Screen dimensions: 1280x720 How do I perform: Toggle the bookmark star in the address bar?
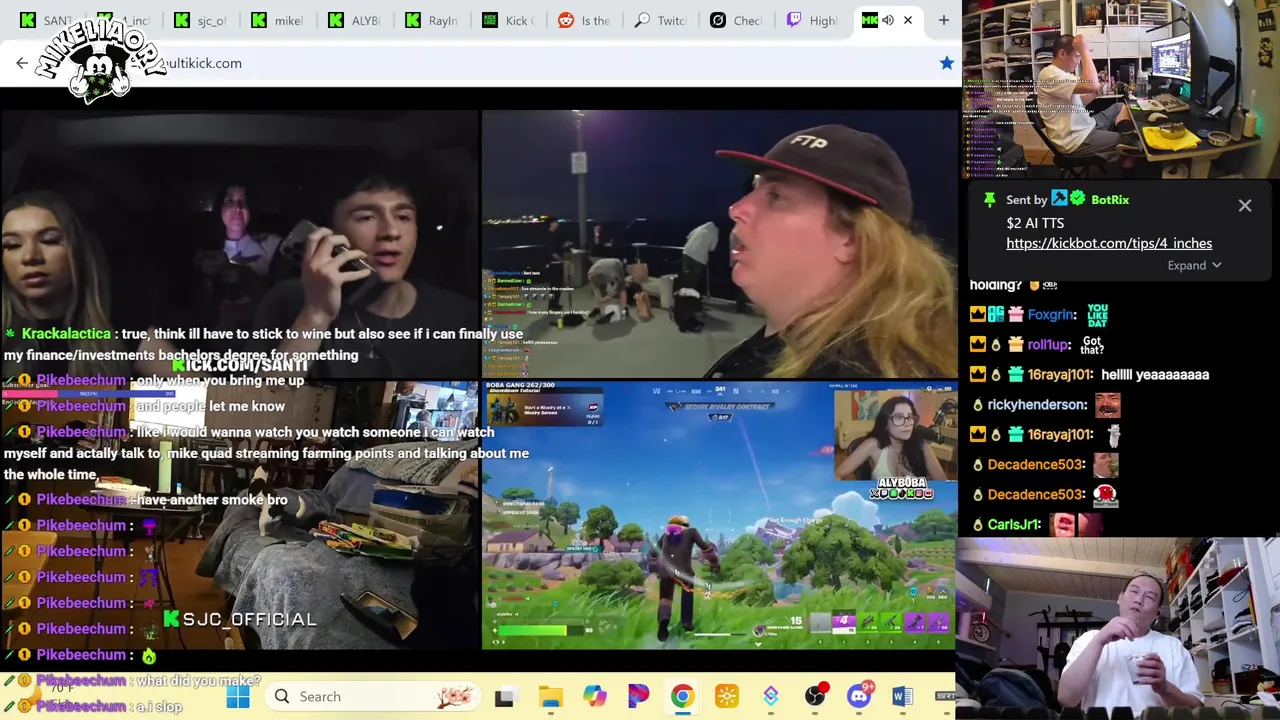946,63
